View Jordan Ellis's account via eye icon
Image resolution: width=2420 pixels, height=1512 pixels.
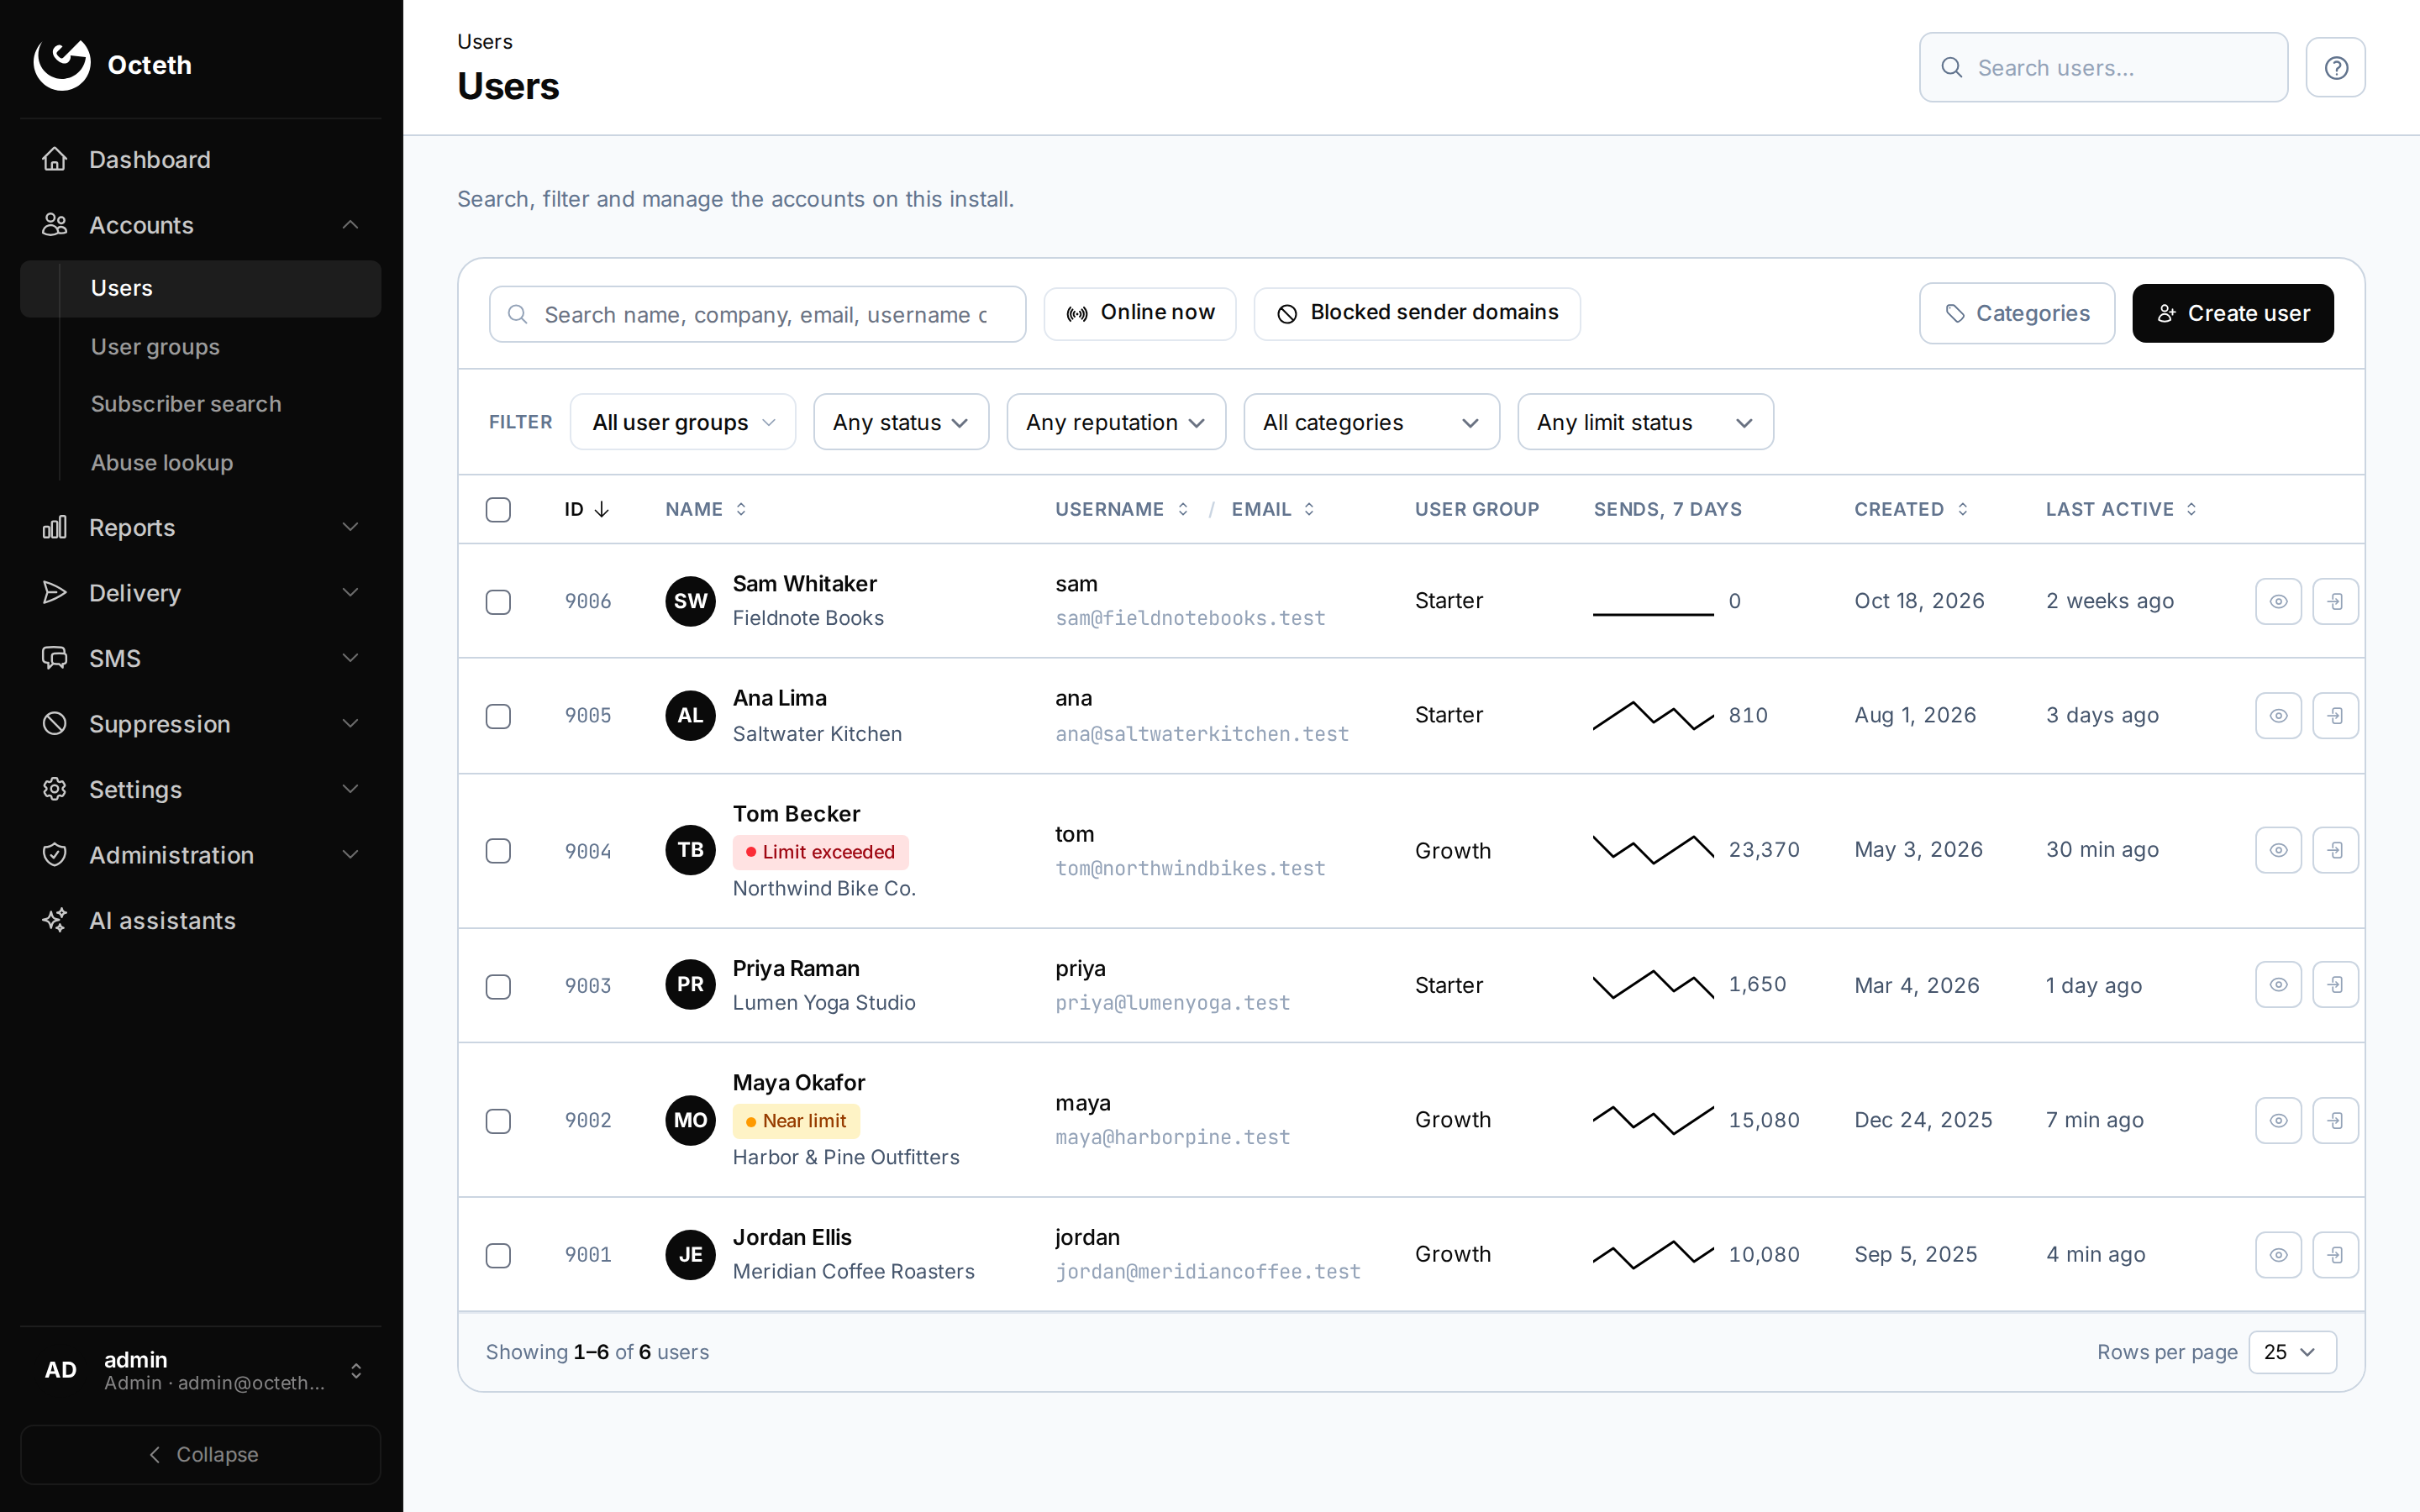point(2278,1254)
